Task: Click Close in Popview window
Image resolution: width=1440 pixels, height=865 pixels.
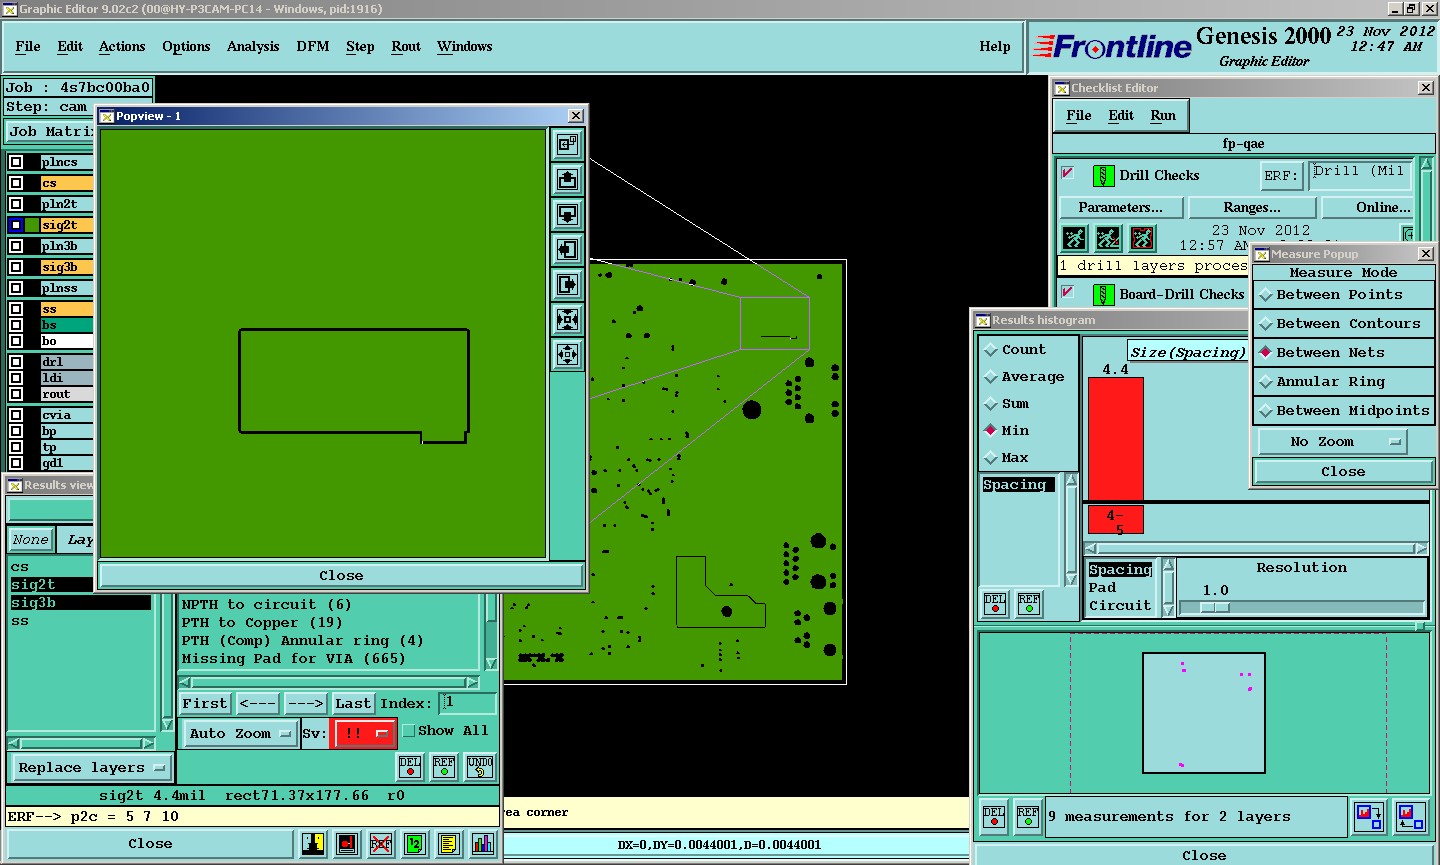Action: click(x=341, y=576)
